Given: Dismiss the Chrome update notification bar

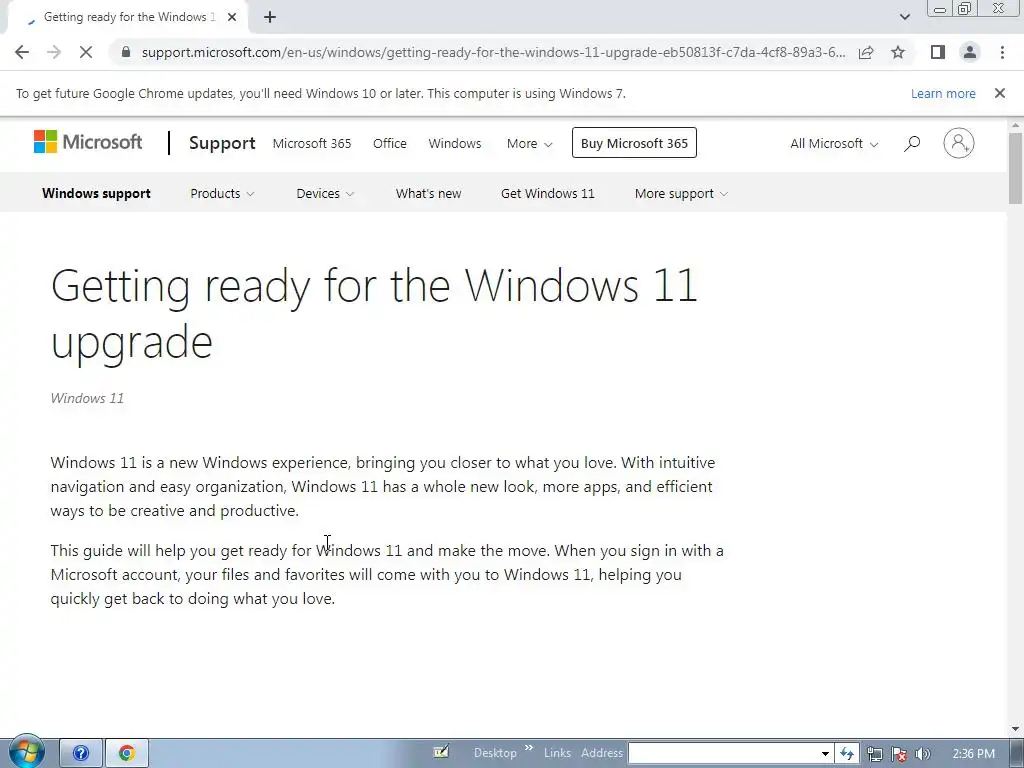Looking at the screenshot, I should [1000, 93].
